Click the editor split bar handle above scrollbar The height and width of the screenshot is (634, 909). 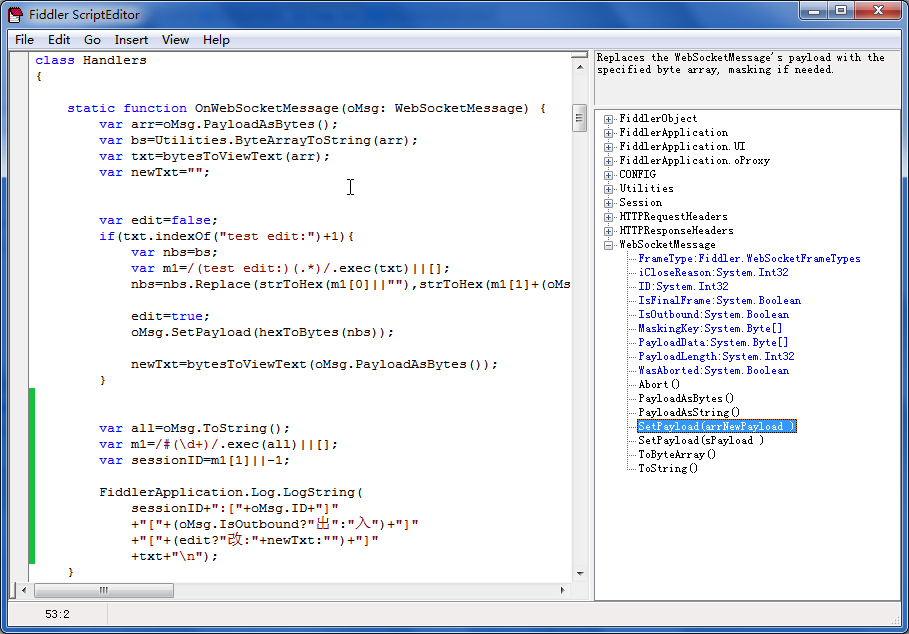coord(579,55)
